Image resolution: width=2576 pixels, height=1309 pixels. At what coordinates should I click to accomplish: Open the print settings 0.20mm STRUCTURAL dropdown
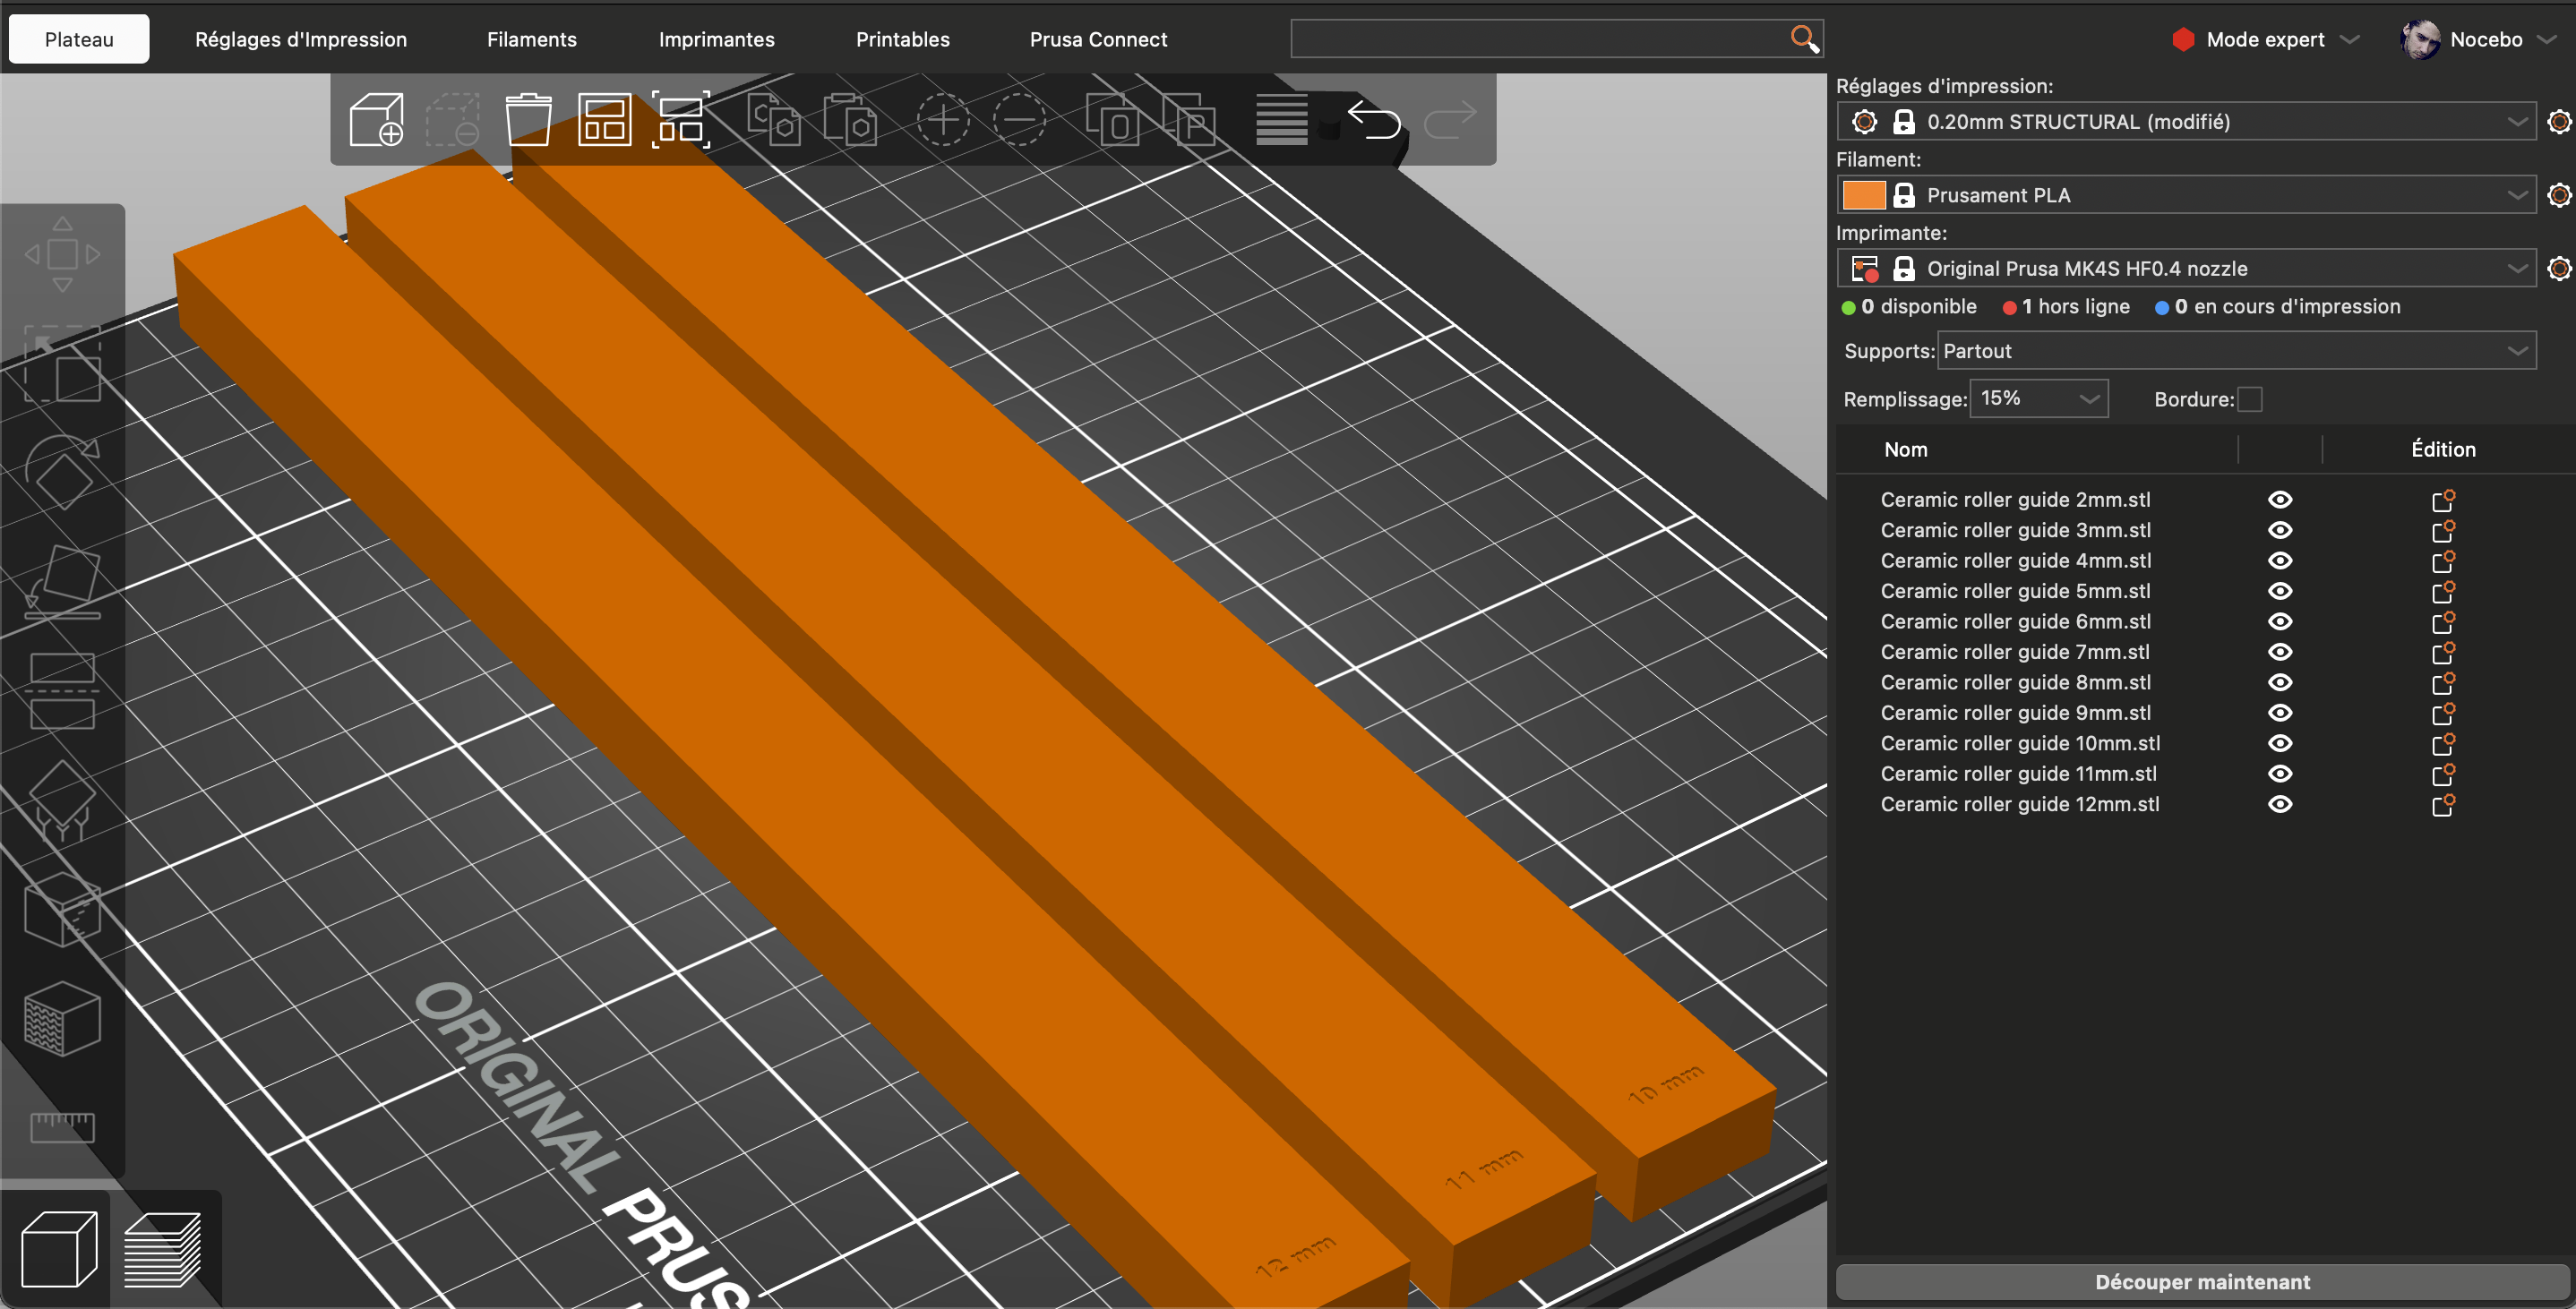(2186, 121)
